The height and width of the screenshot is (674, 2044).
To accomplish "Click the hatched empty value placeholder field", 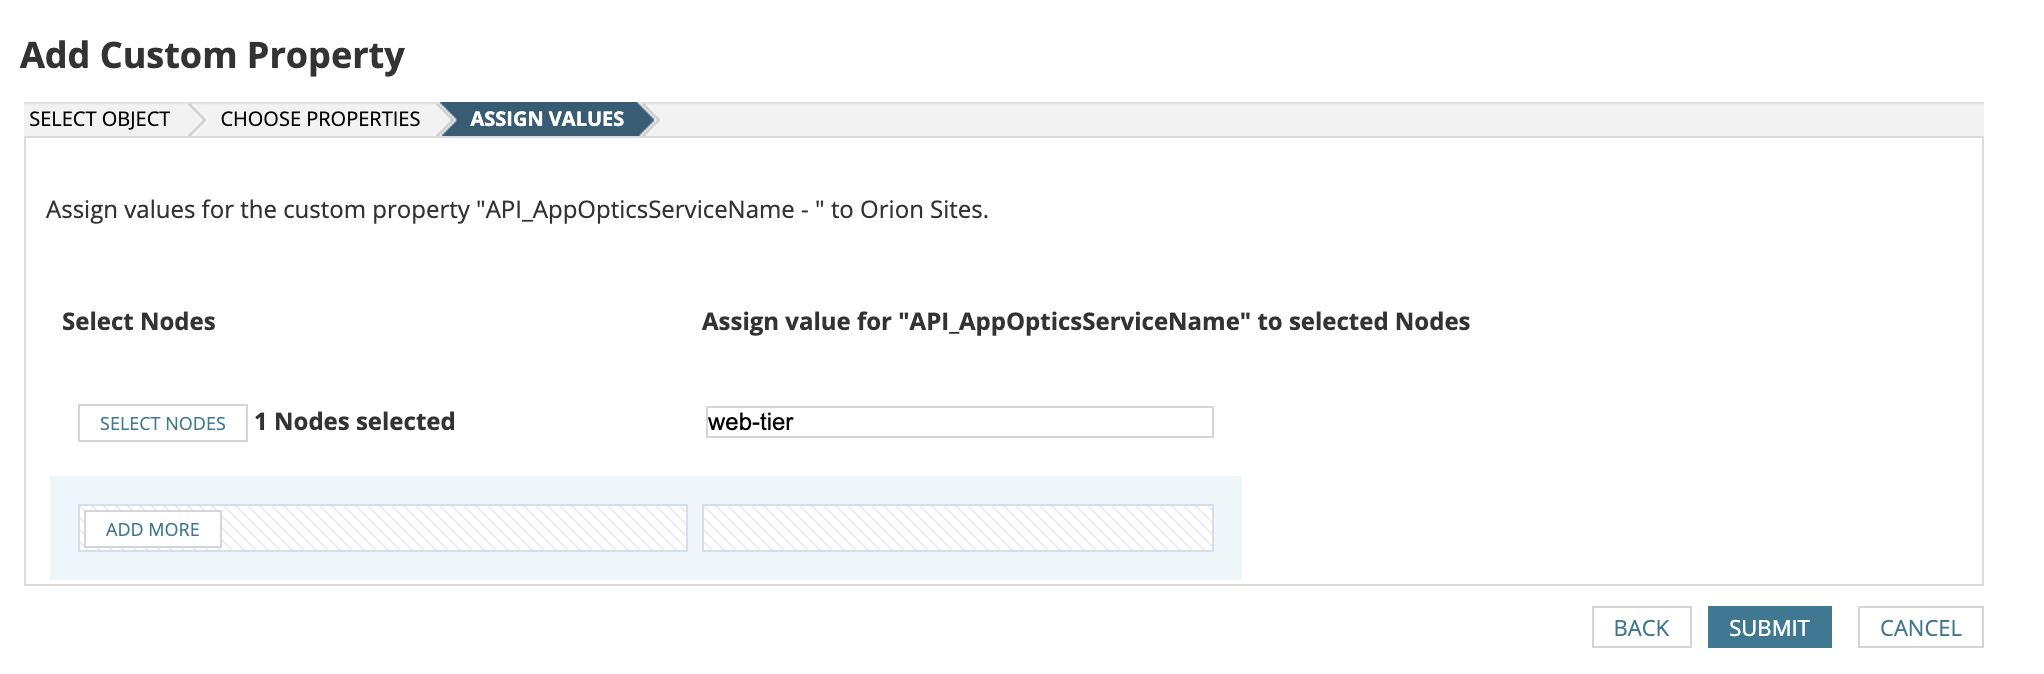I will (x=957, y=528).
